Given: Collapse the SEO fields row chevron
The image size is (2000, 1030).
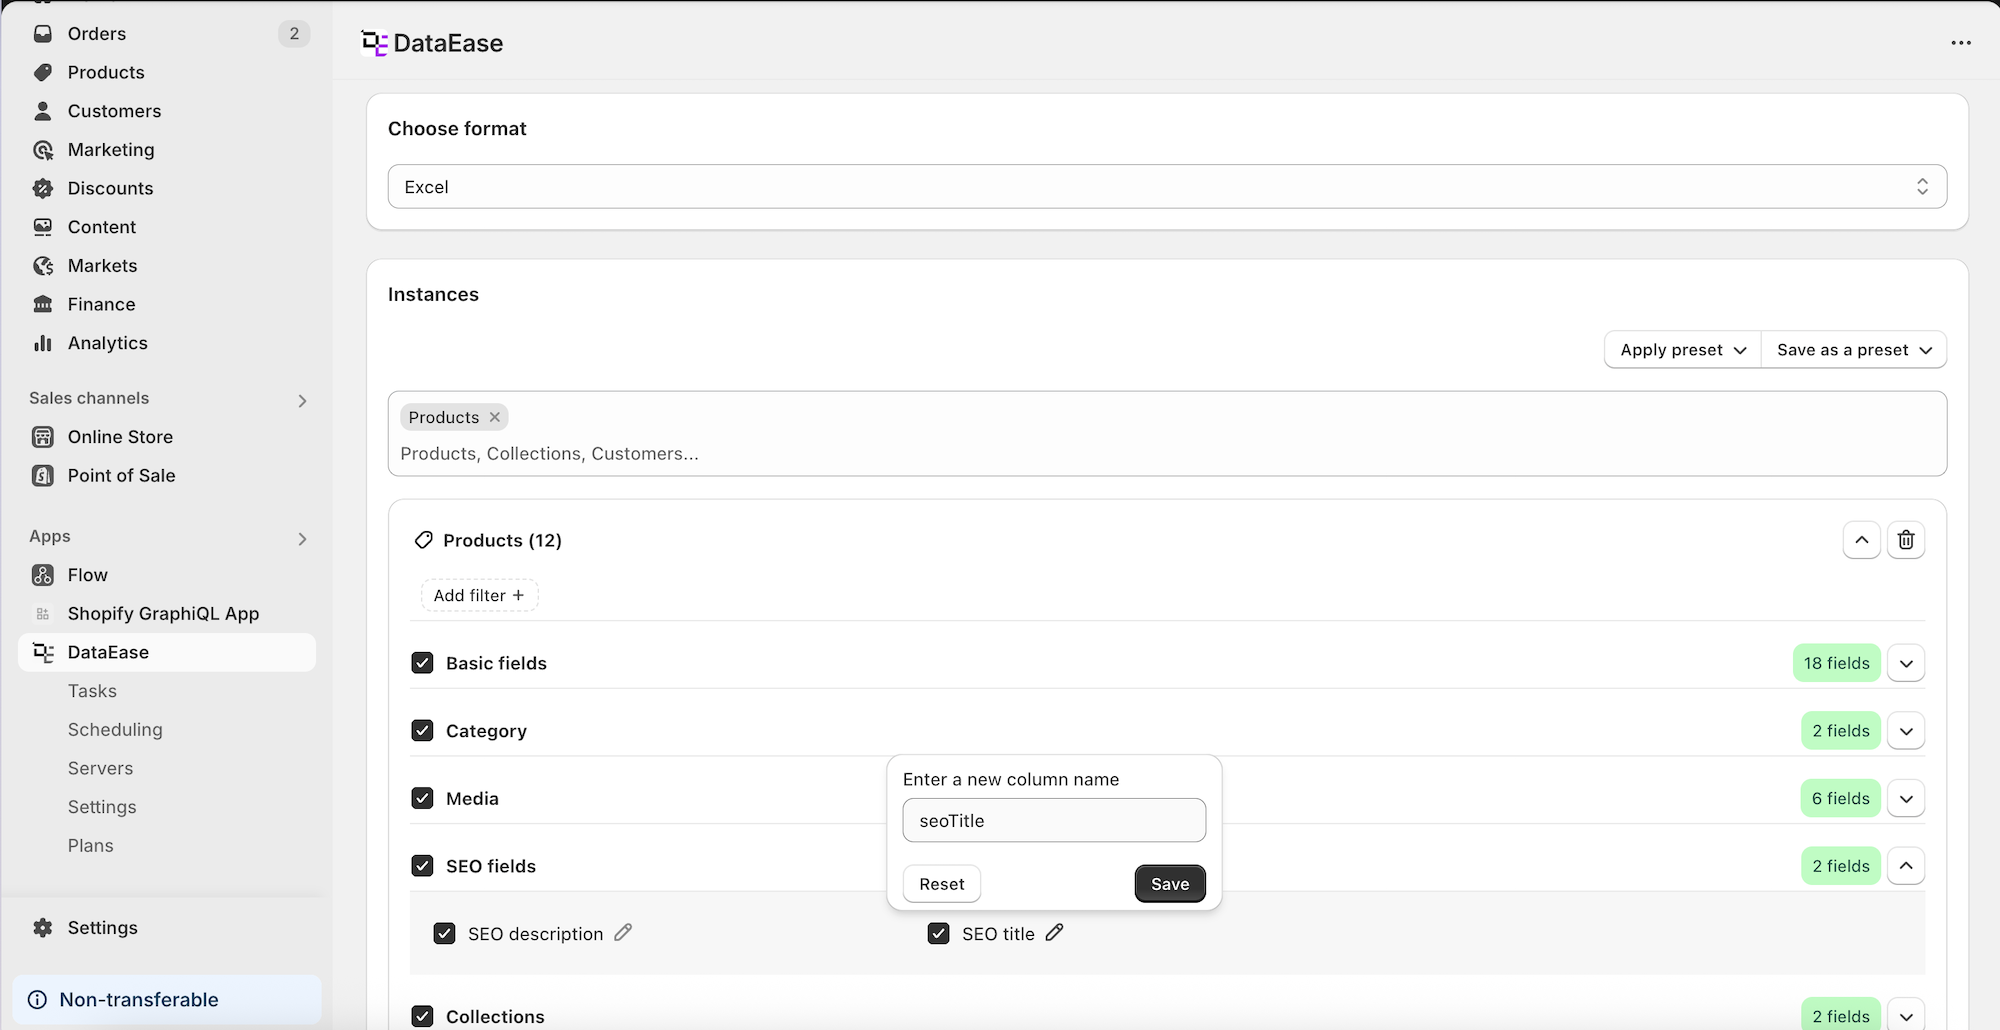Looking at the screenshot, I should 1906,866.
